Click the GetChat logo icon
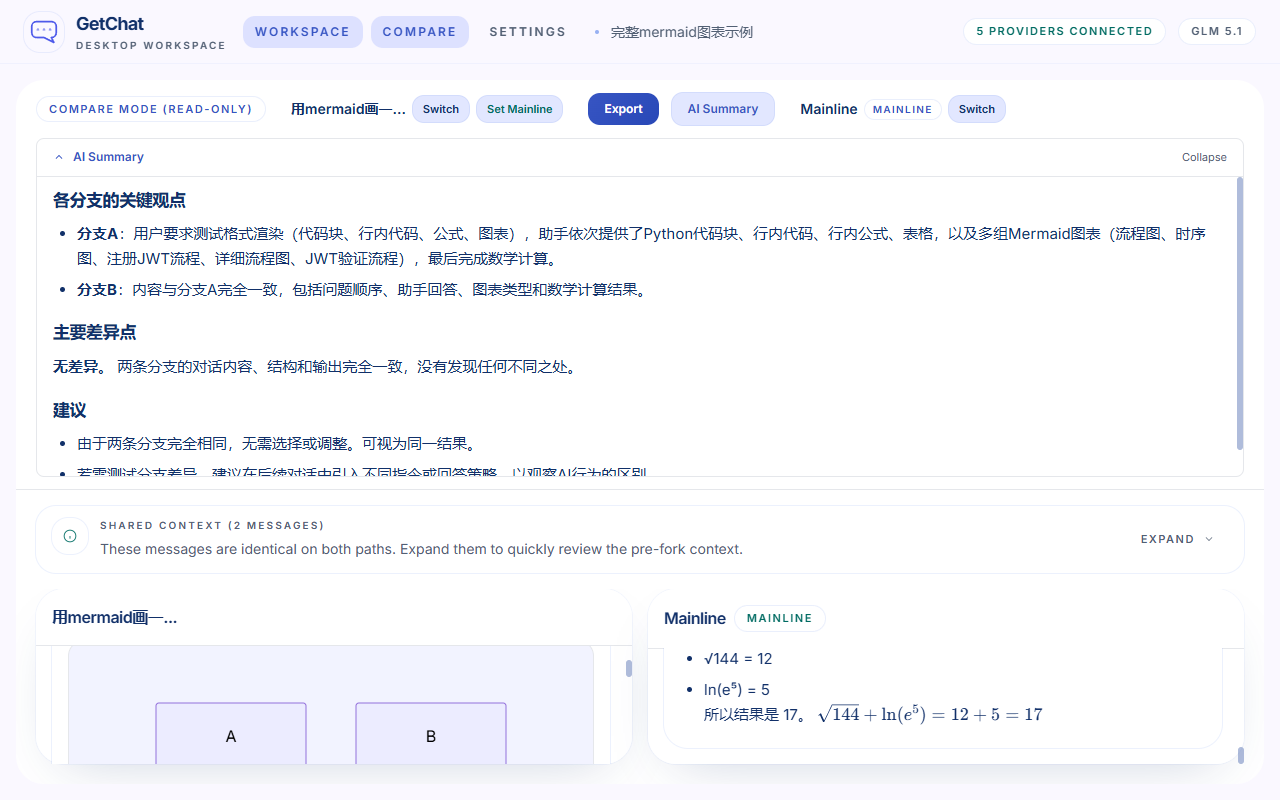This screenshot has width=1280, height=800. (44, 32)
